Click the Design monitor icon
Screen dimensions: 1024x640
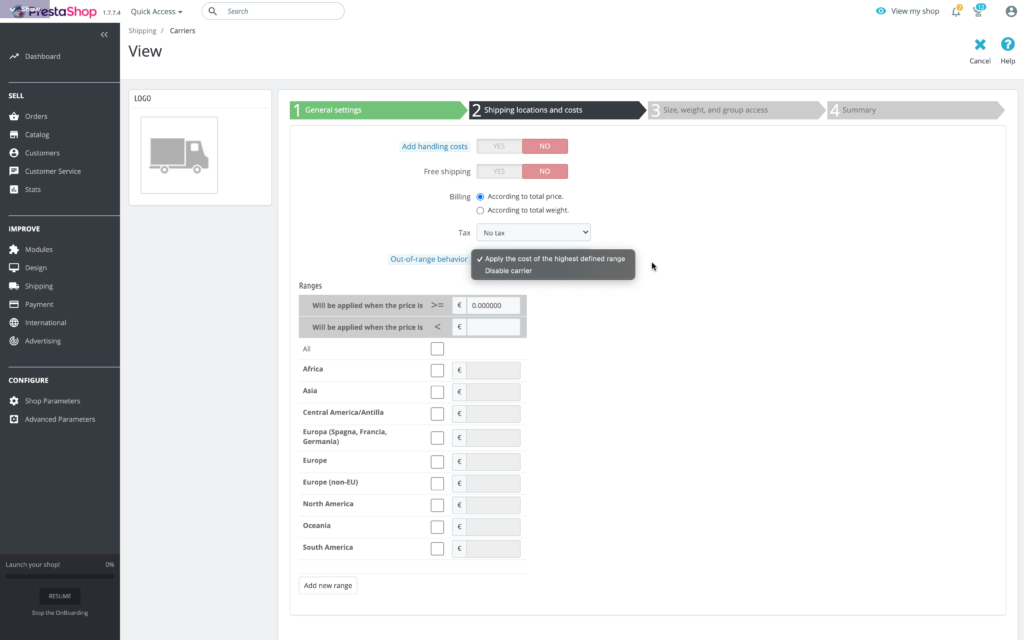pos(14,268)
